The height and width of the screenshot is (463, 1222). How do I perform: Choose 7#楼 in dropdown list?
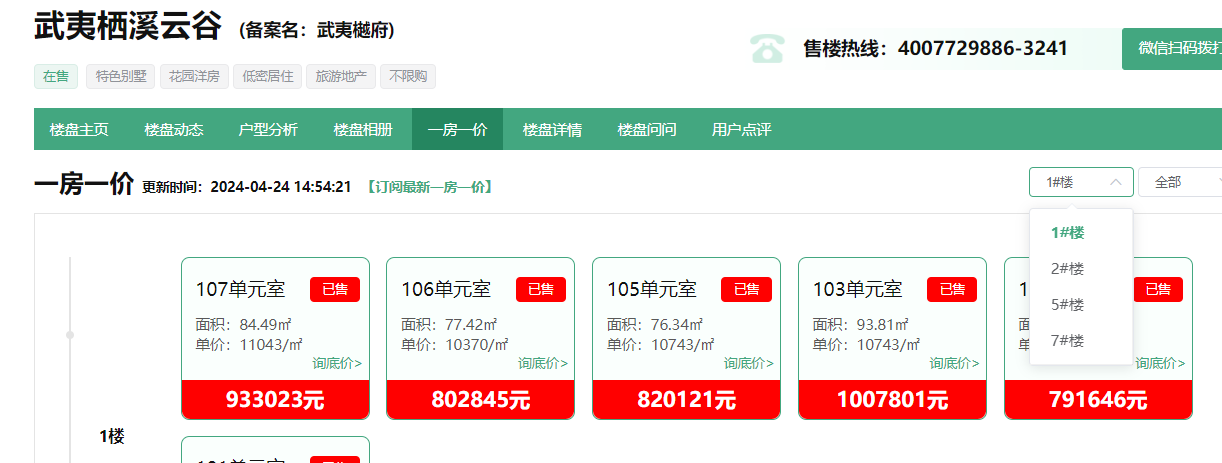[x=1081, y=341]
